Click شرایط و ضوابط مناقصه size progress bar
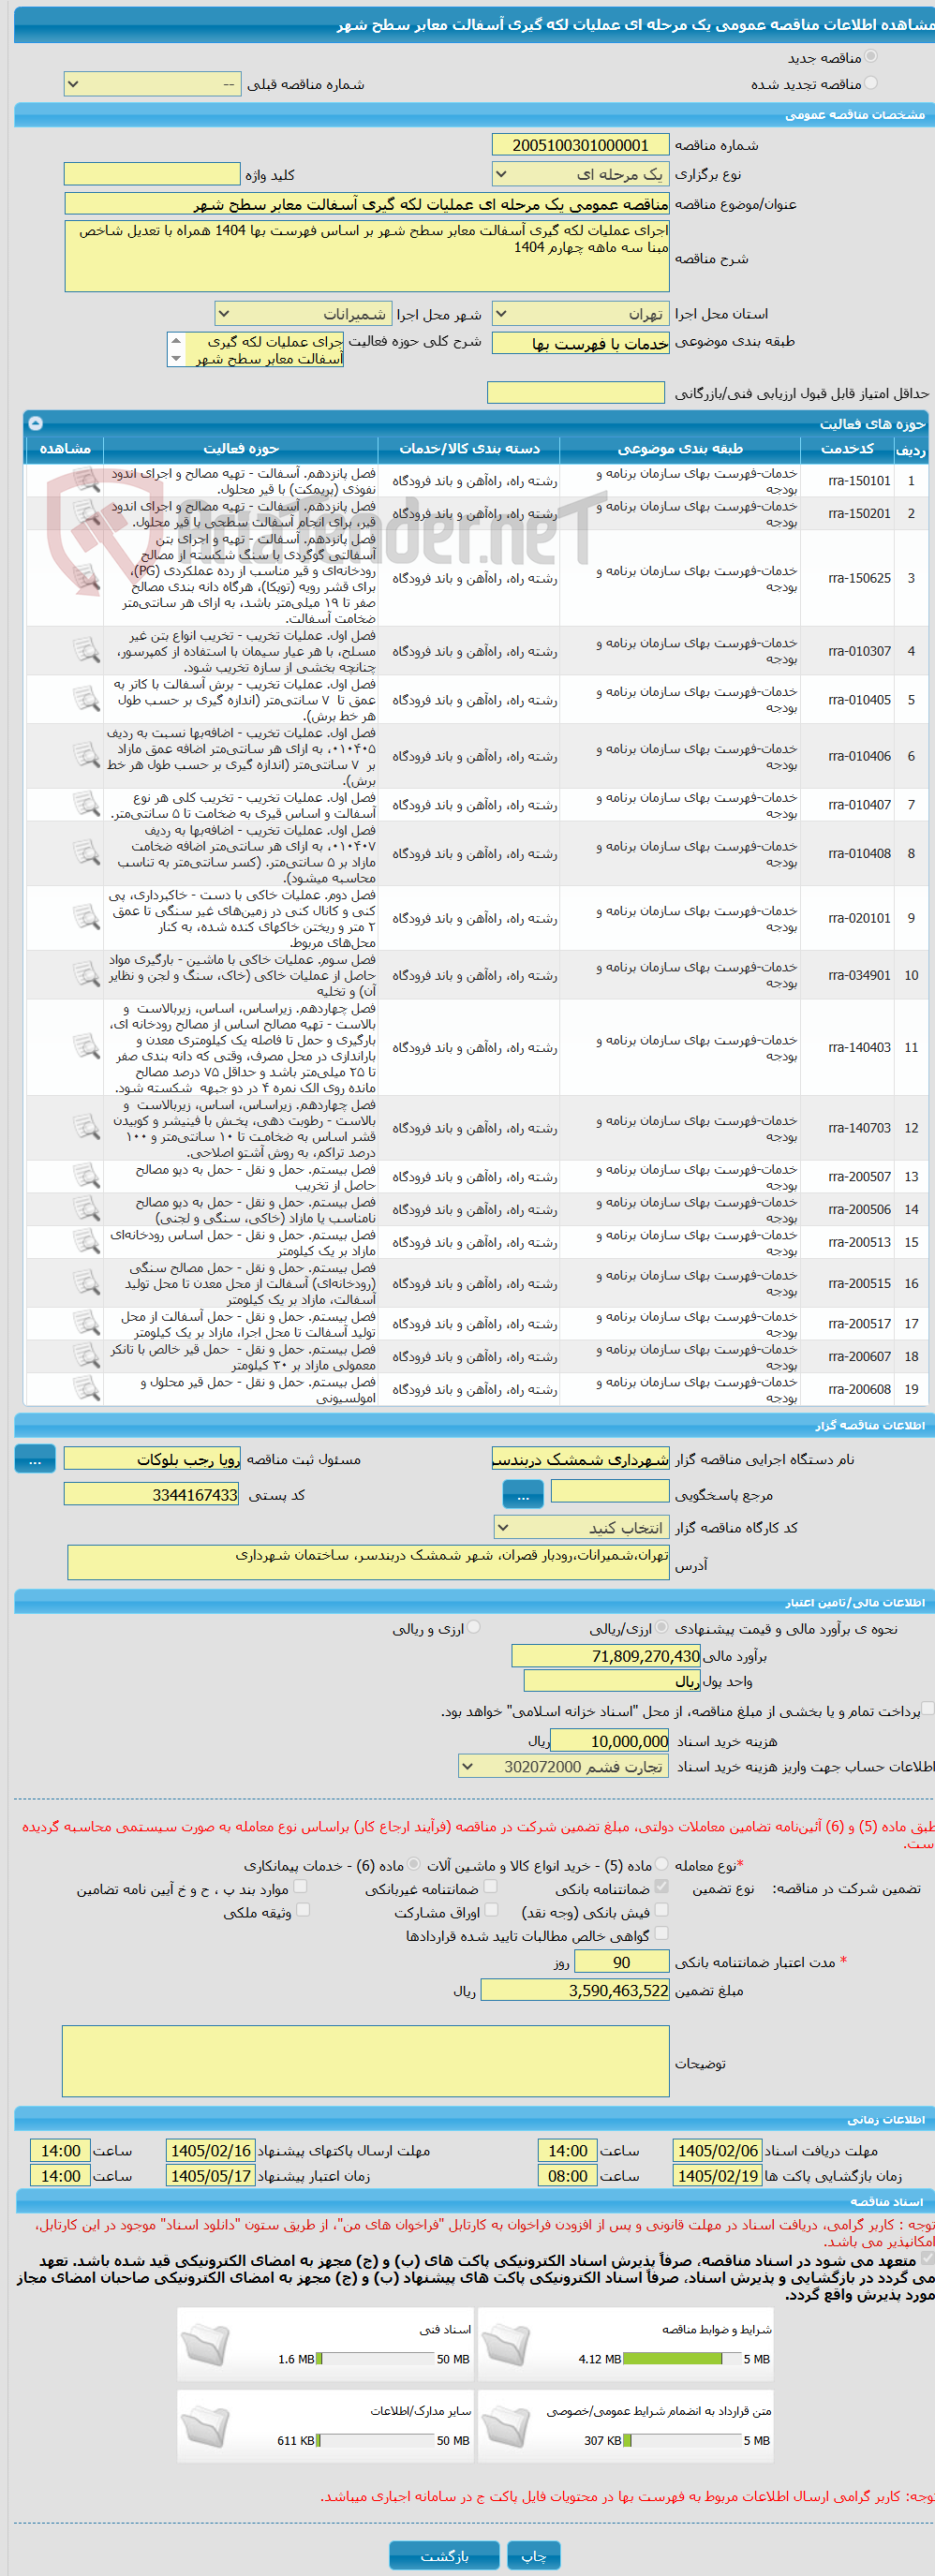 pos(681,2359)
